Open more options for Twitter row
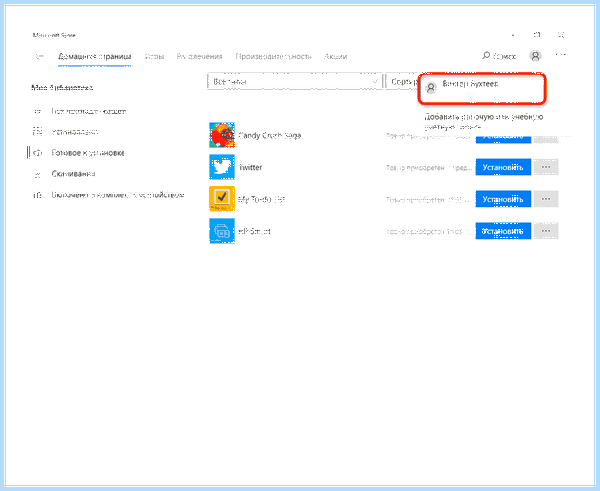This screenshot has height=491, width=600. point(546,167)
